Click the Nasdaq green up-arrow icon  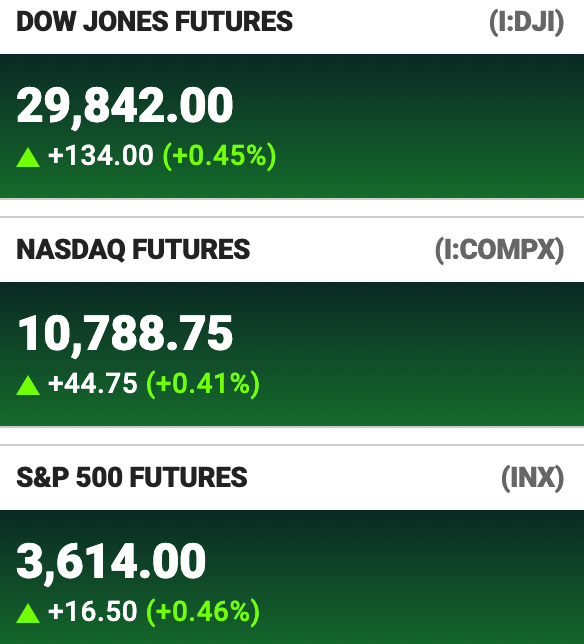pos(28,386)
